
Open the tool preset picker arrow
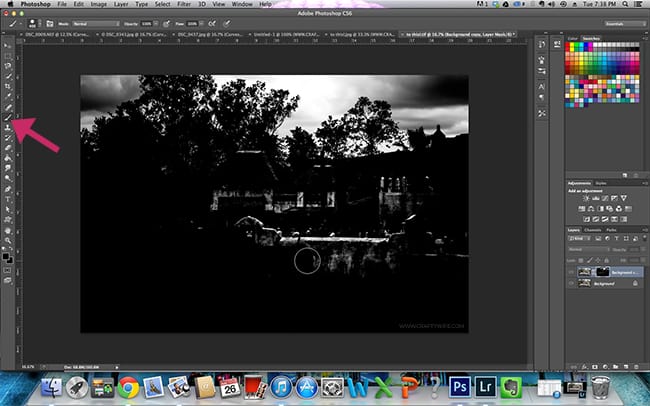tap(21, 24)
